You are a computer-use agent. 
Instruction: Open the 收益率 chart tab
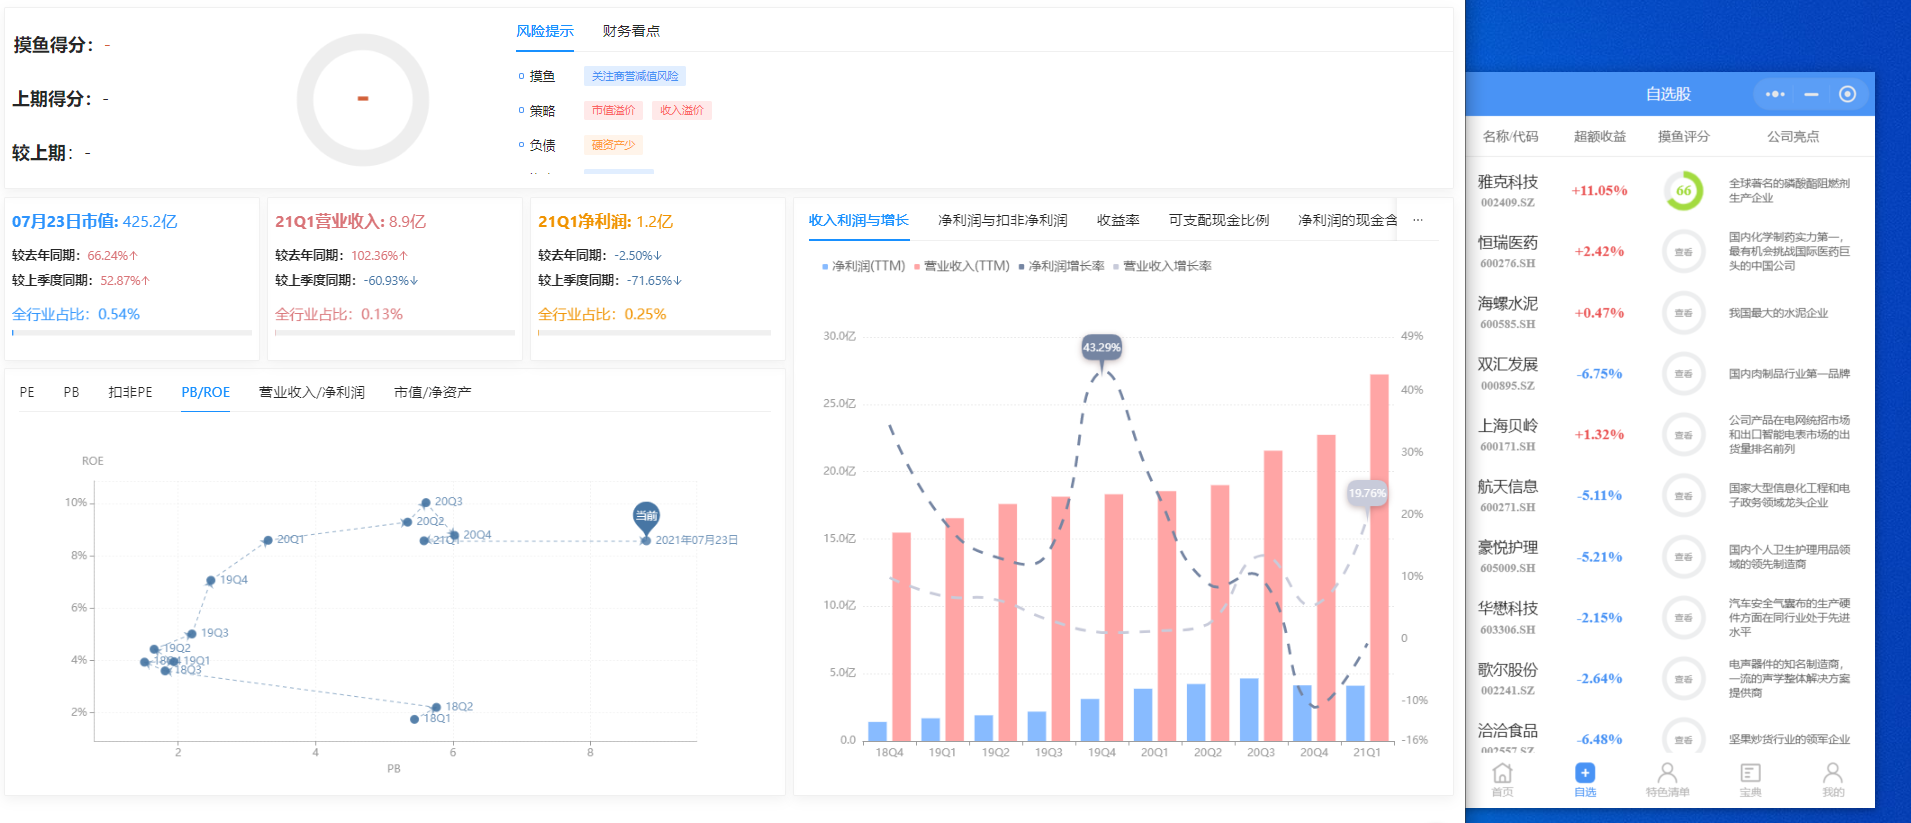point(1118,220)
